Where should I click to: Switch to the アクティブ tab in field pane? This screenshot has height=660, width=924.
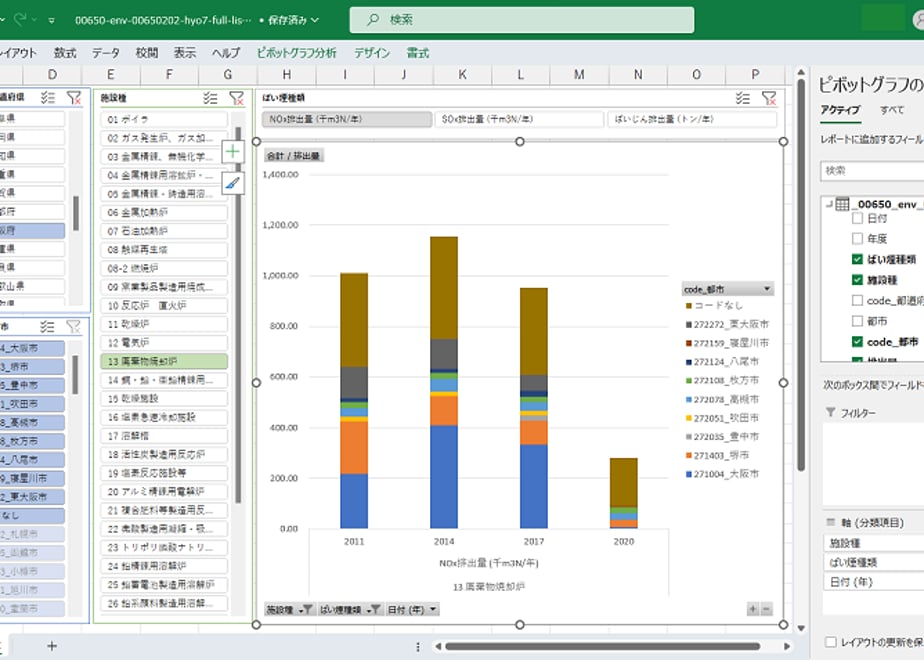tap(840, 110)
